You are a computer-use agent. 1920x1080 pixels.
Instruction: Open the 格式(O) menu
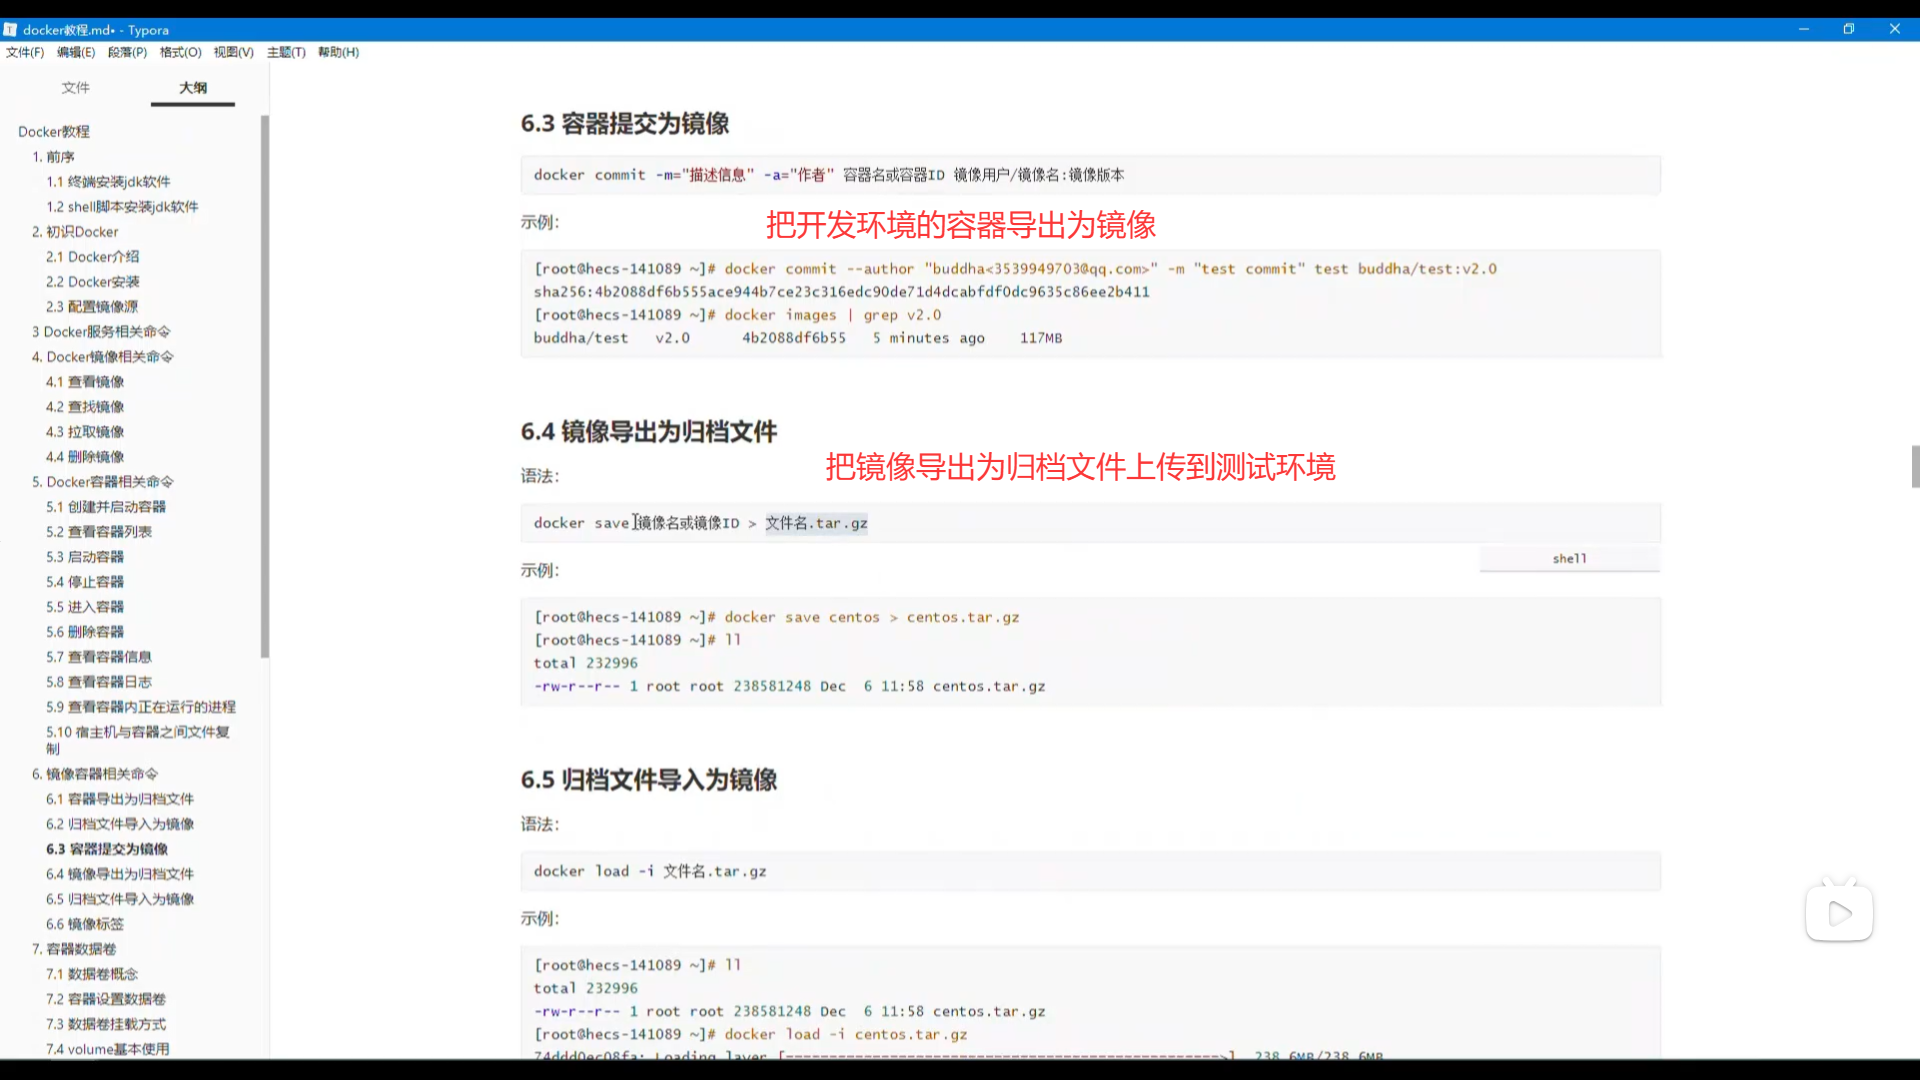tap(180, 52)
